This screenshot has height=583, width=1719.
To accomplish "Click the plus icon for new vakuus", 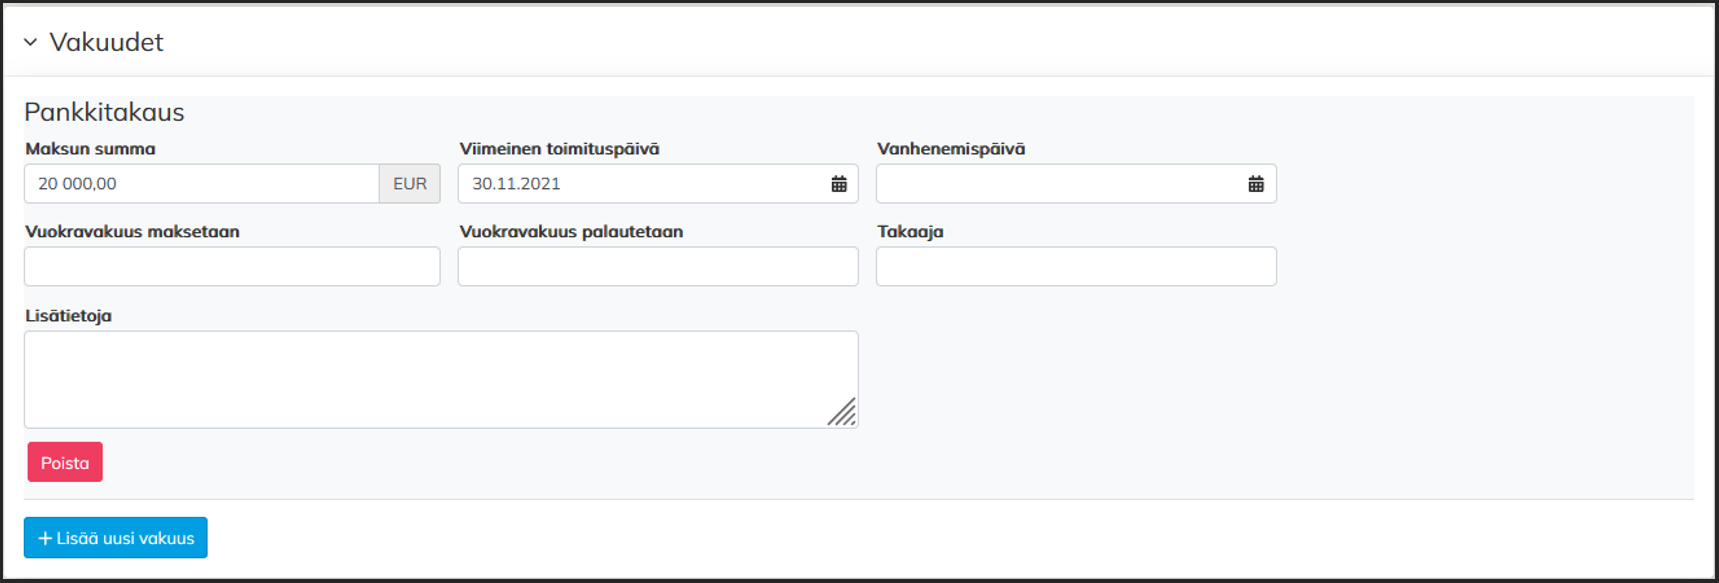I will [x=45, y=538].
